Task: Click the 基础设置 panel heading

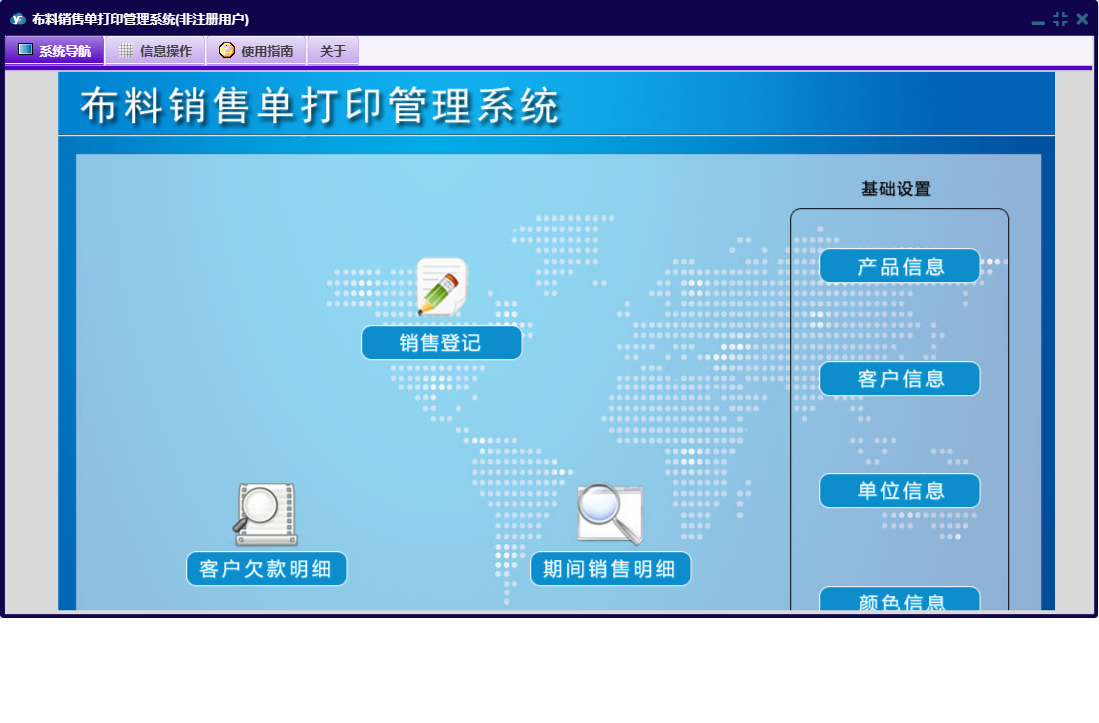Action: point(896,189)
